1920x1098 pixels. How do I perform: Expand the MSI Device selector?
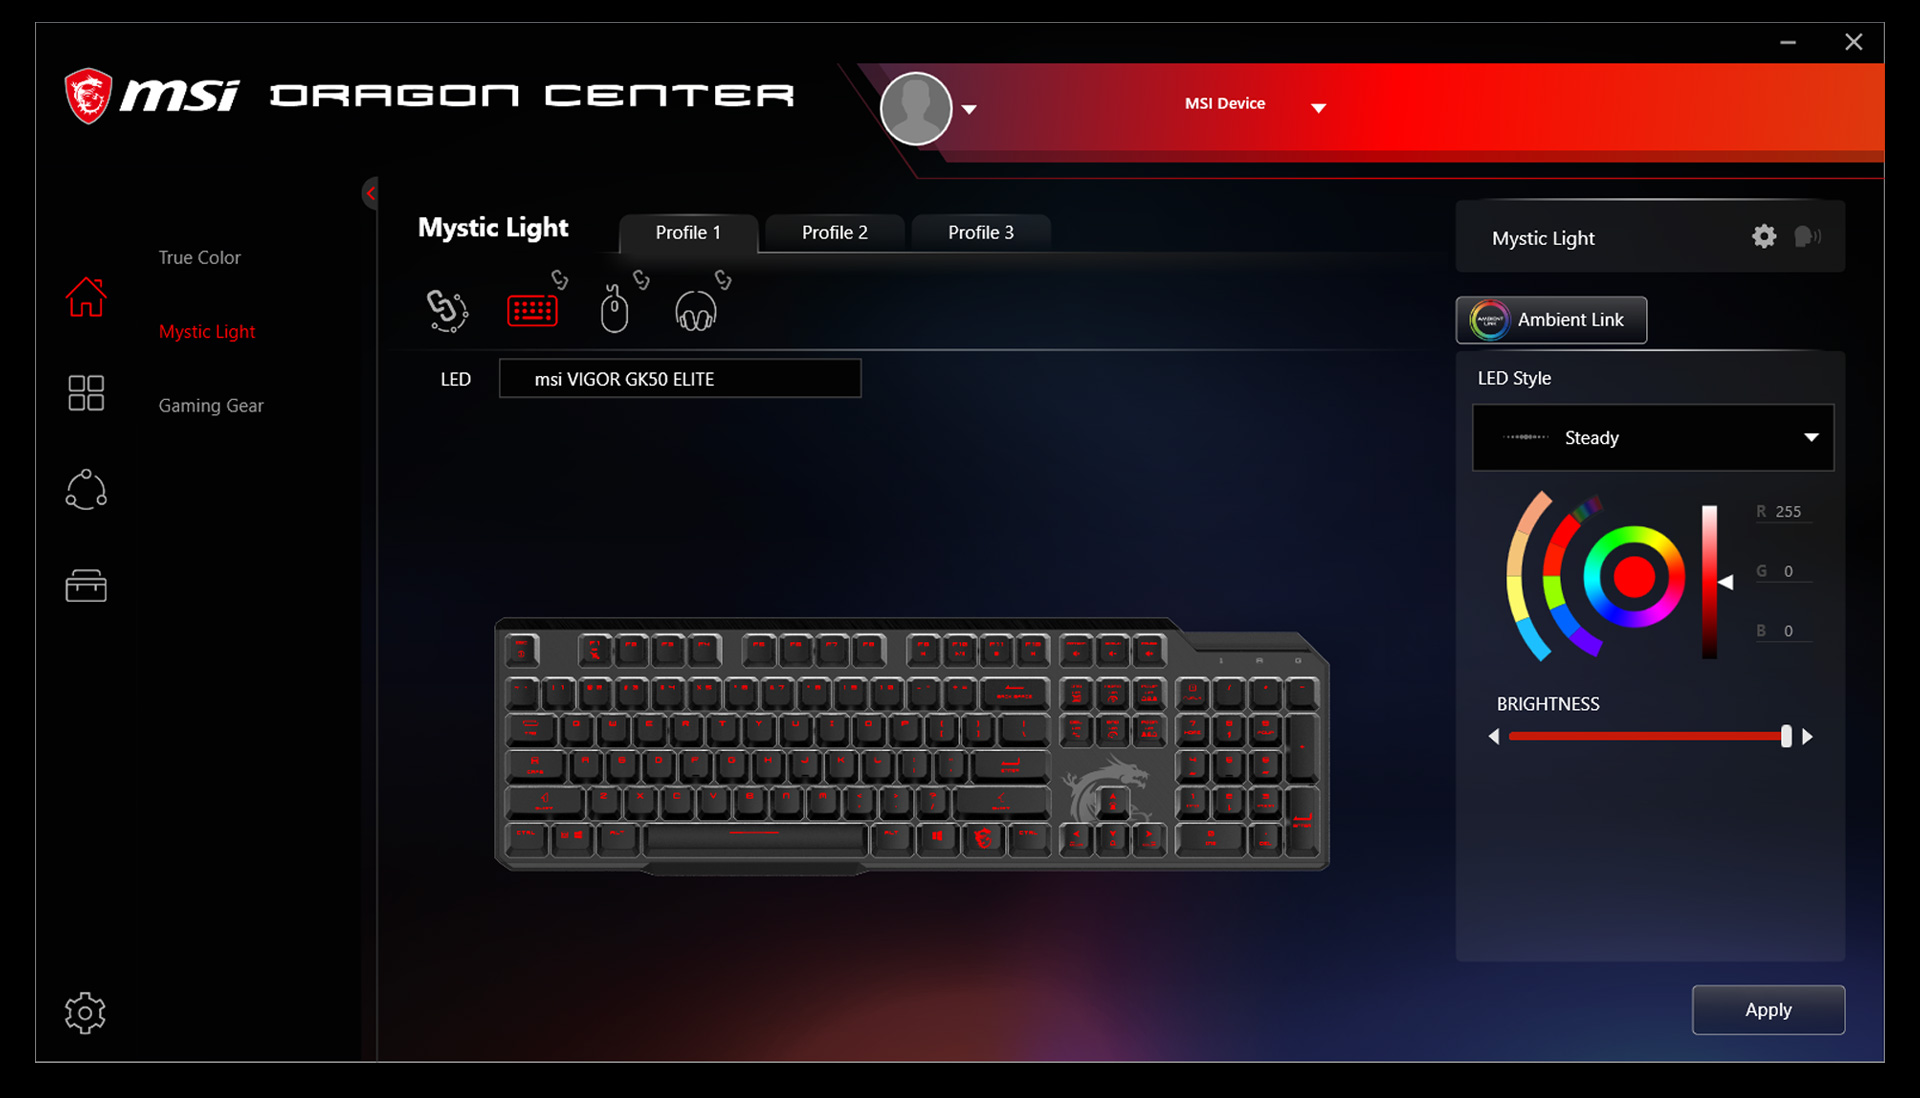pos(1323,104)
